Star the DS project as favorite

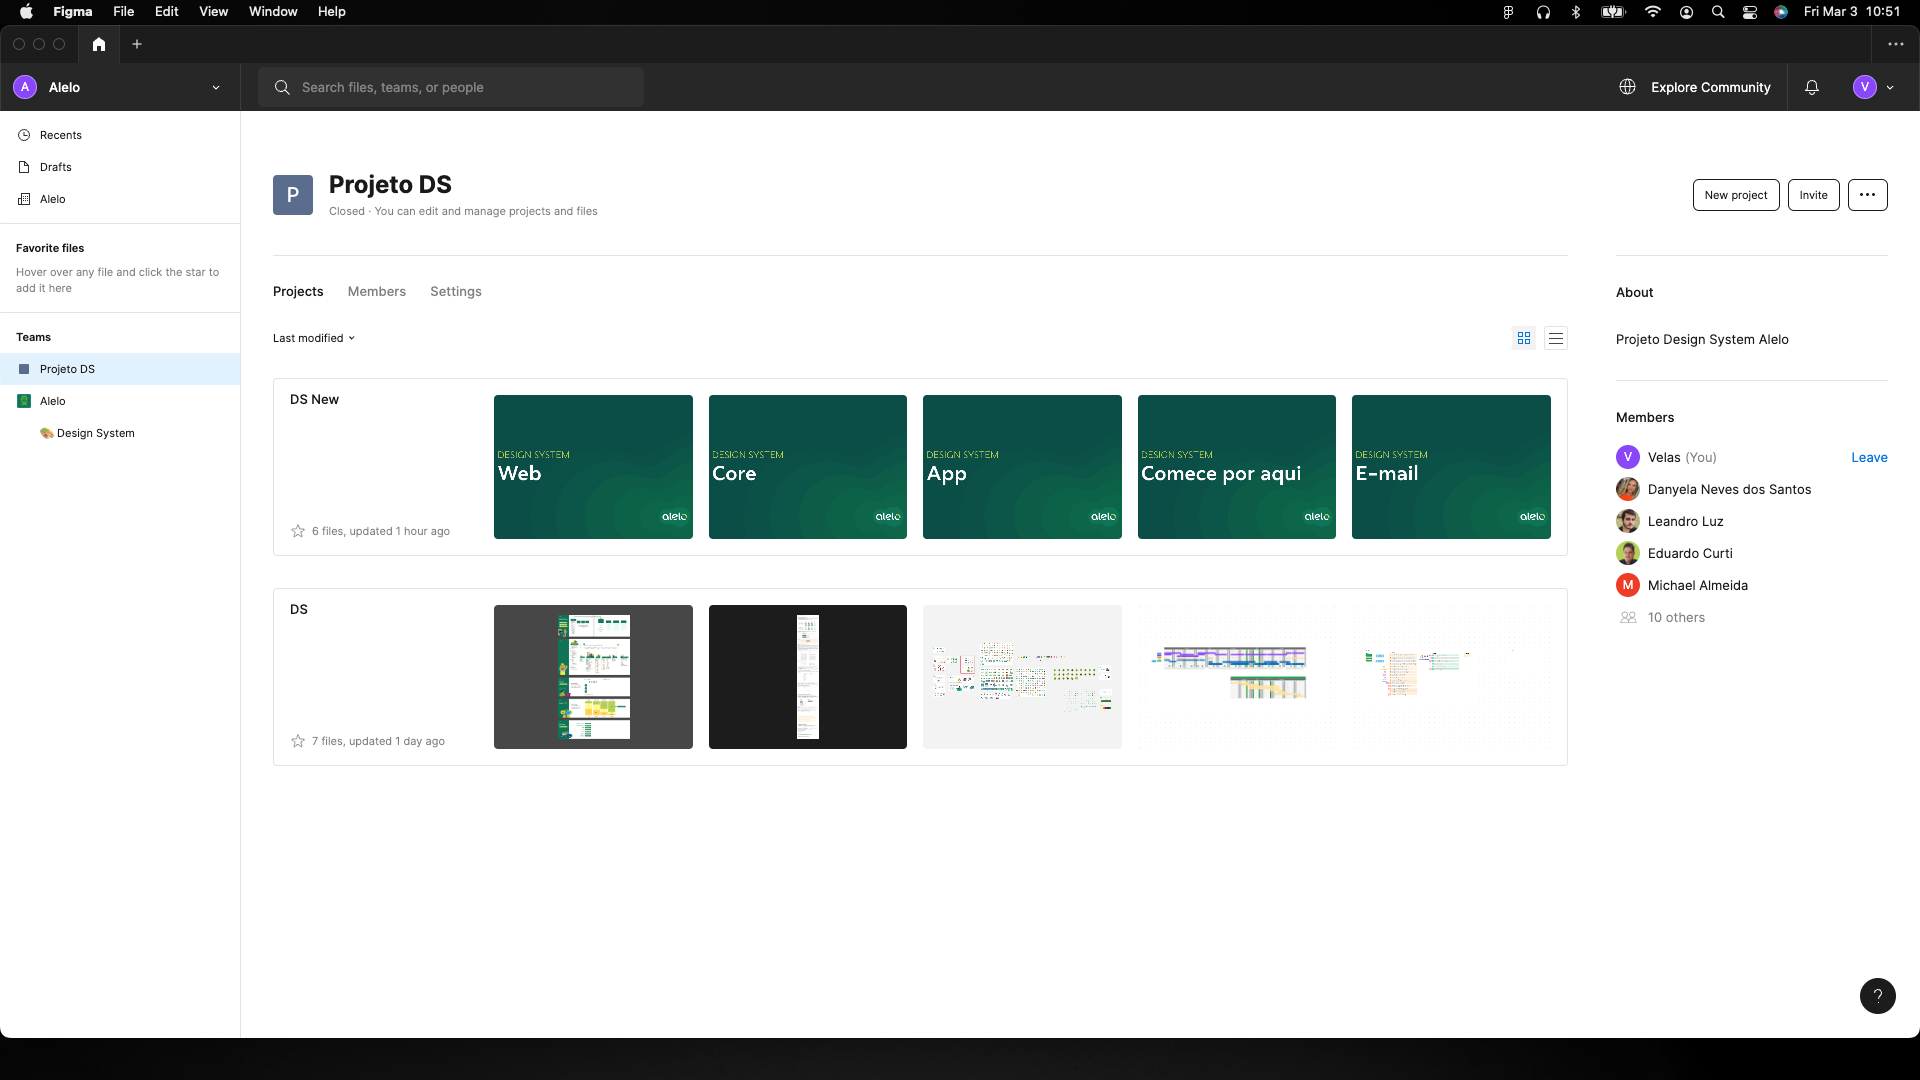(298, 741)
